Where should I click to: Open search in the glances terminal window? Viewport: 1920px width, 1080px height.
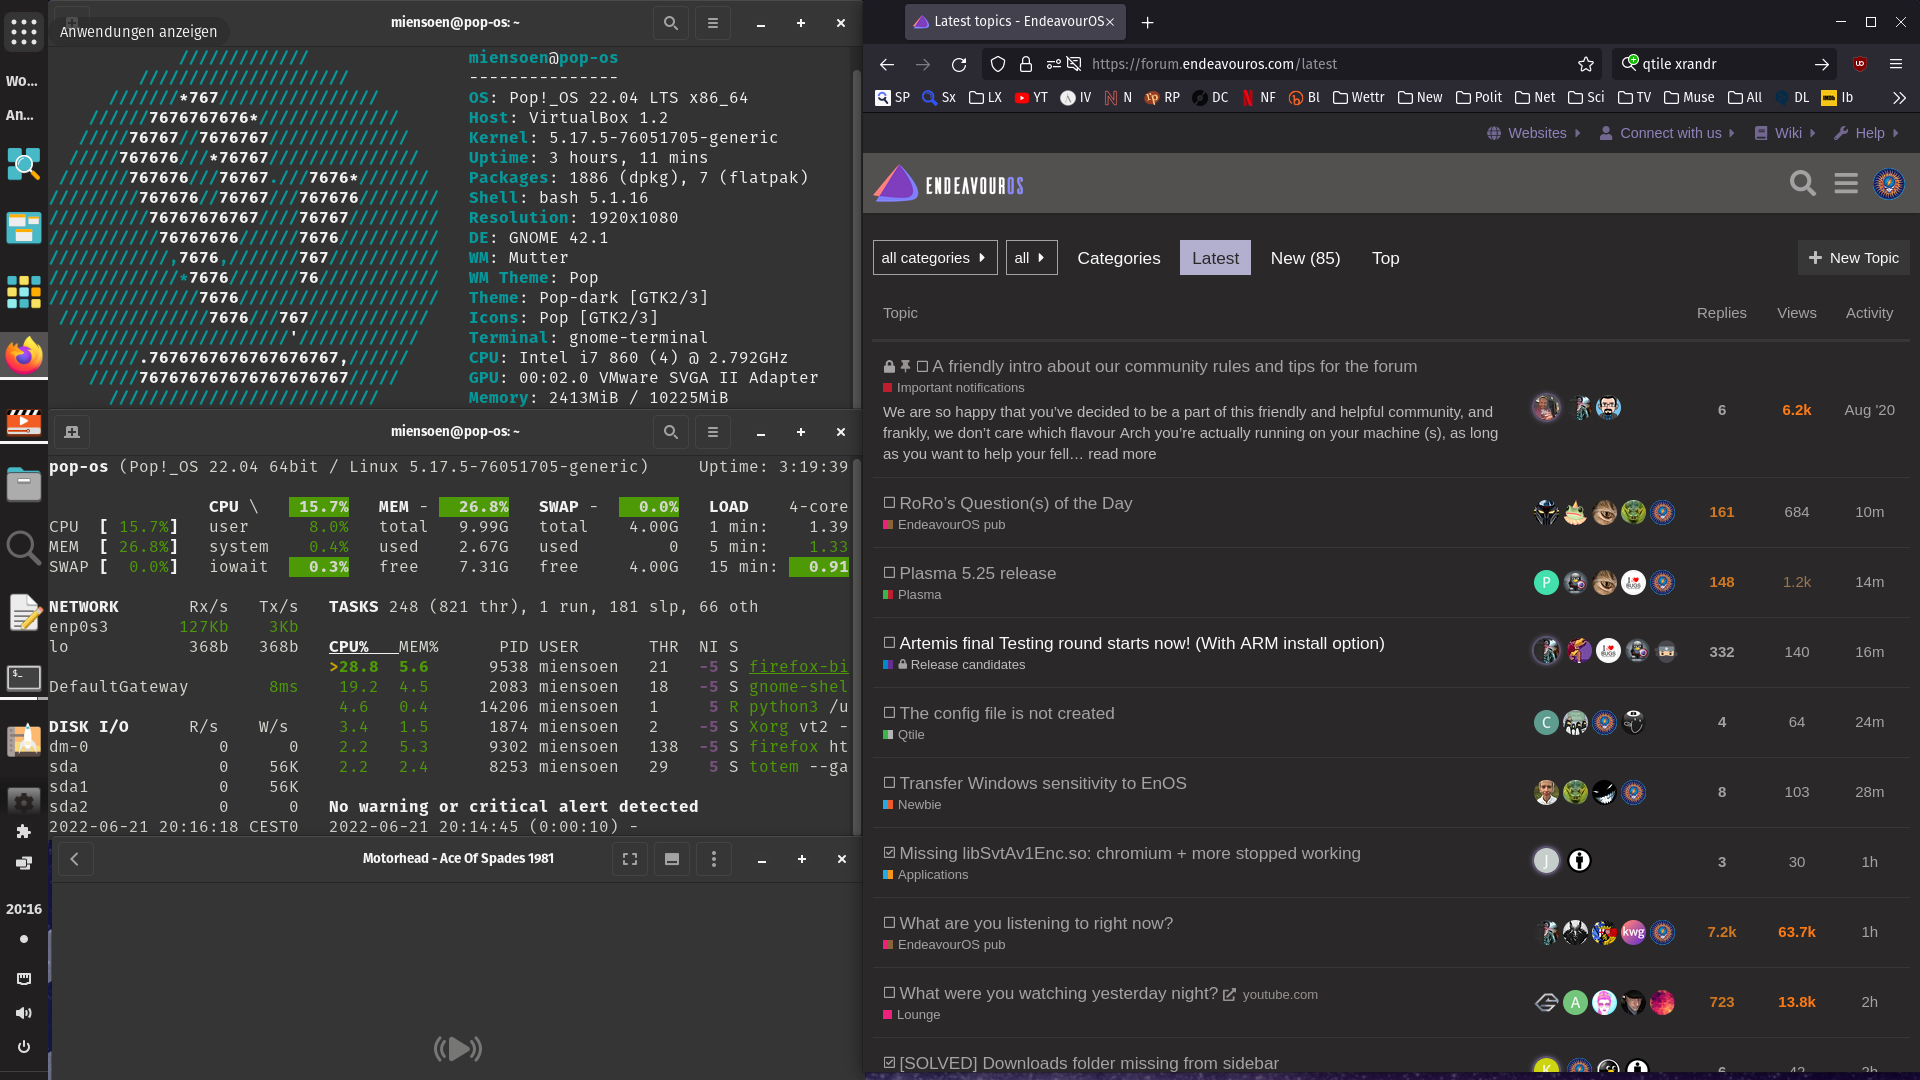click(671, 432)
